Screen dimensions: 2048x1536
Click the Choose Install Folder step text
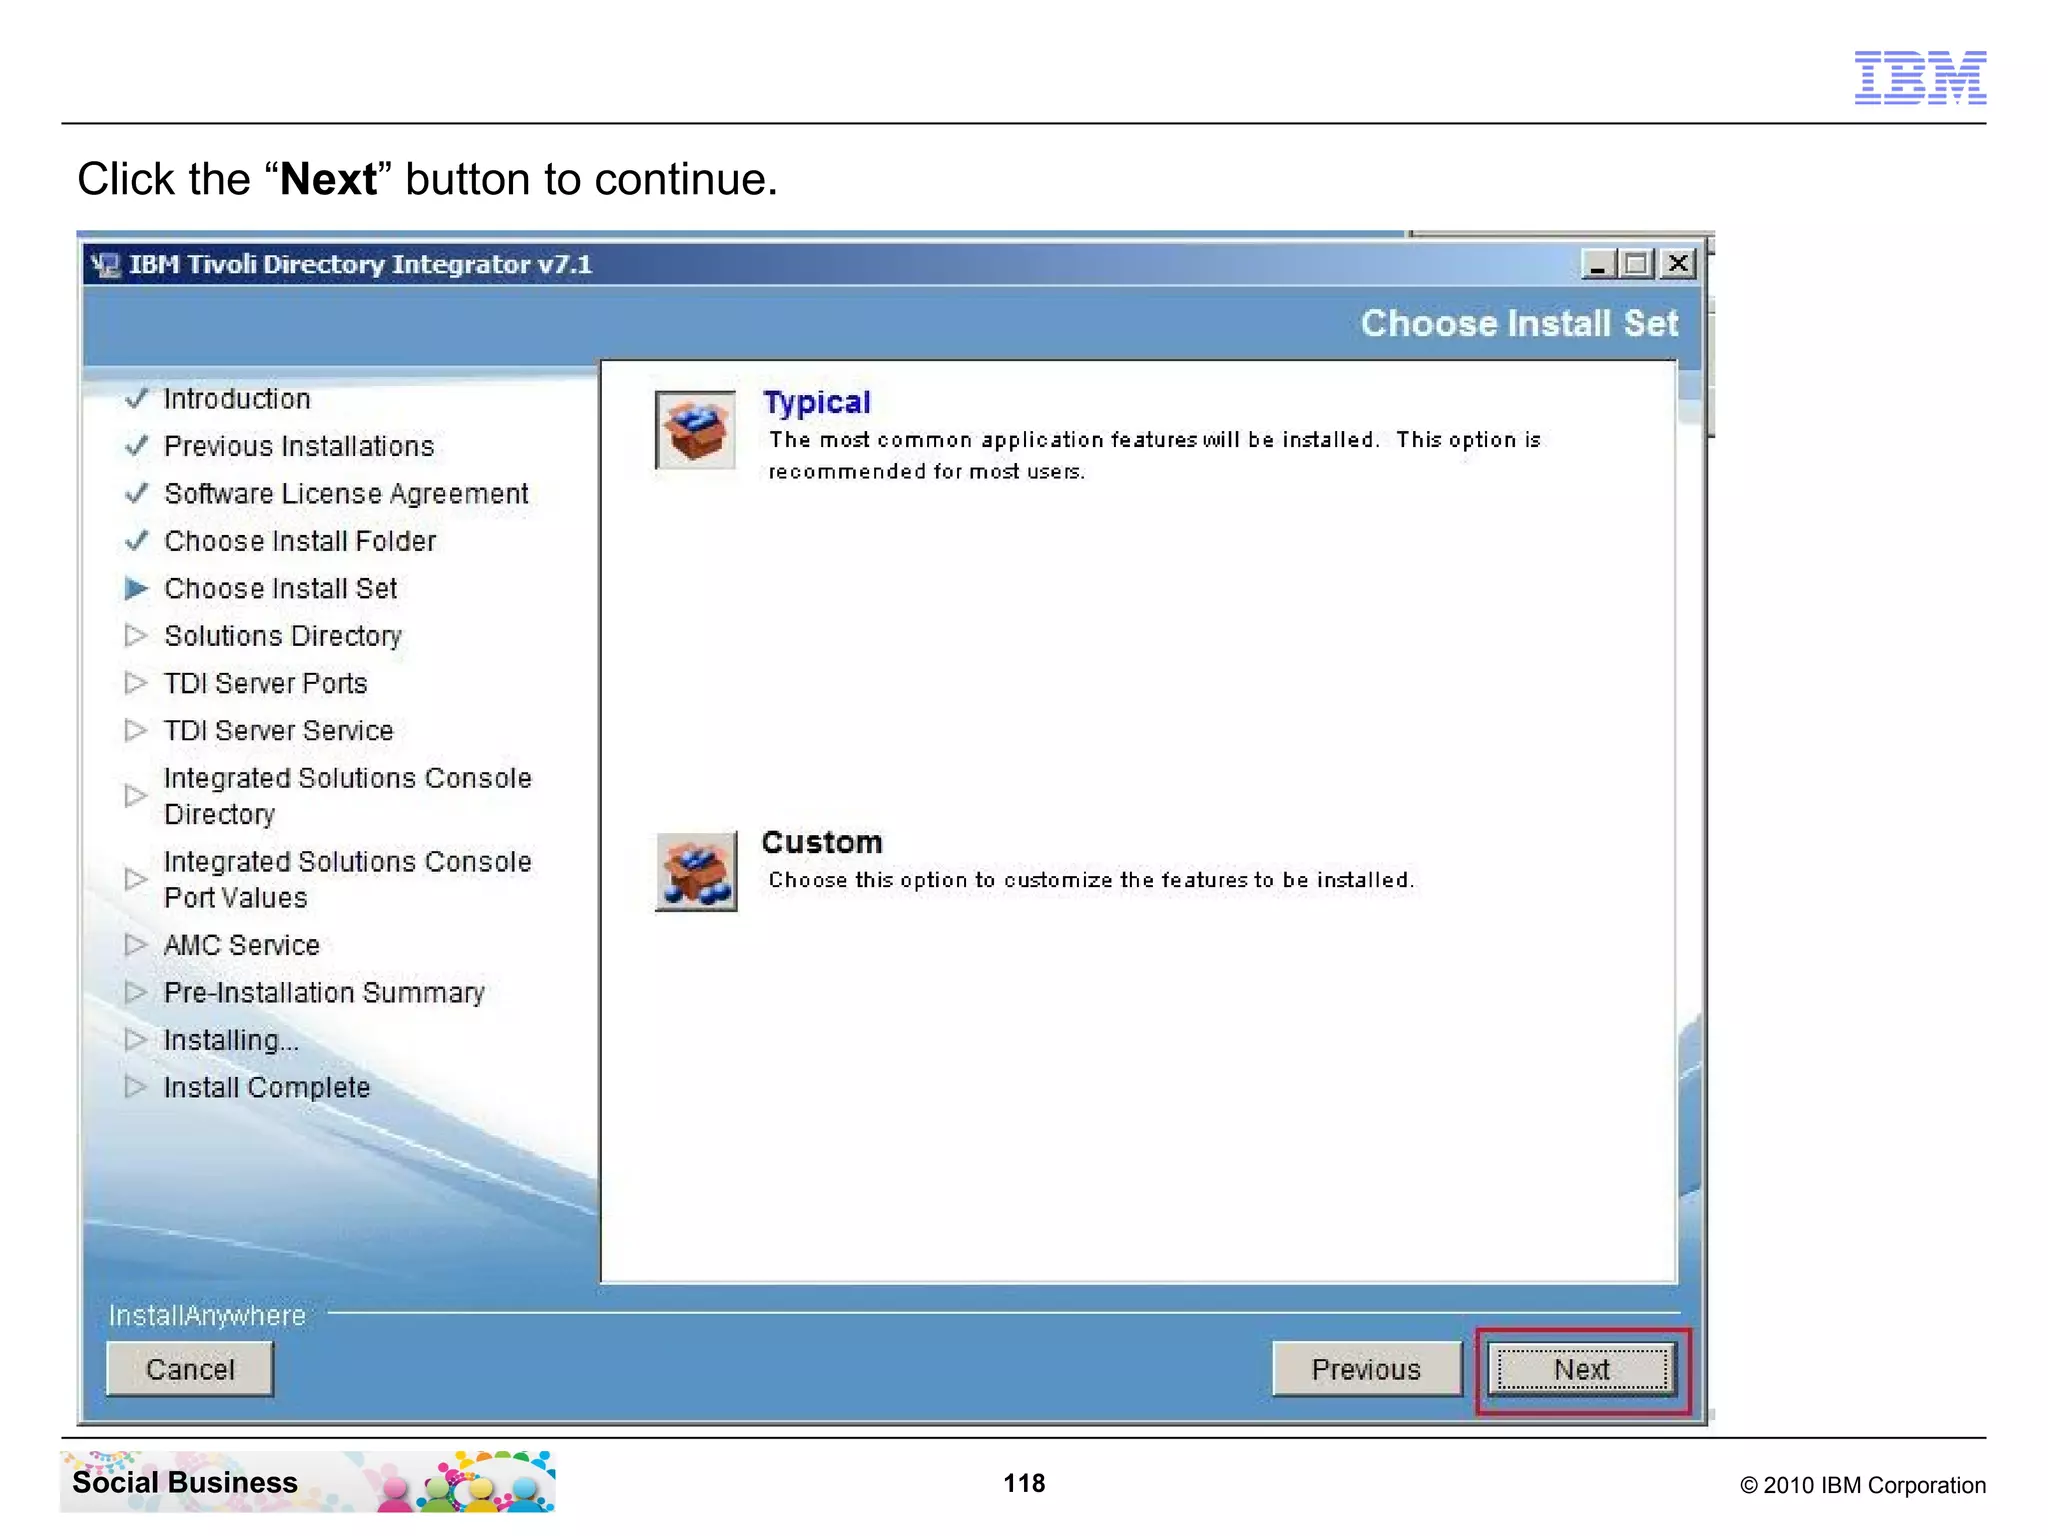300,541
